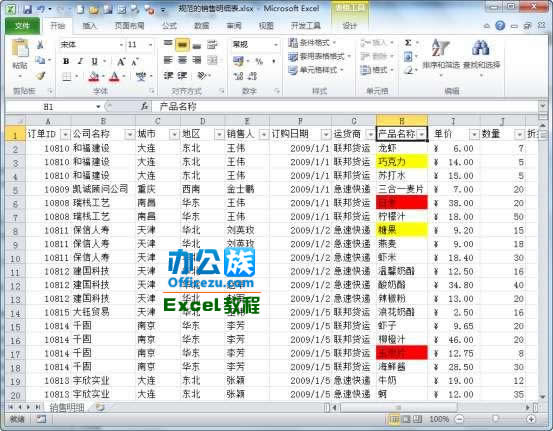Open the 数据 ribbon tab

pyautogui.click(x=201, y=26)
